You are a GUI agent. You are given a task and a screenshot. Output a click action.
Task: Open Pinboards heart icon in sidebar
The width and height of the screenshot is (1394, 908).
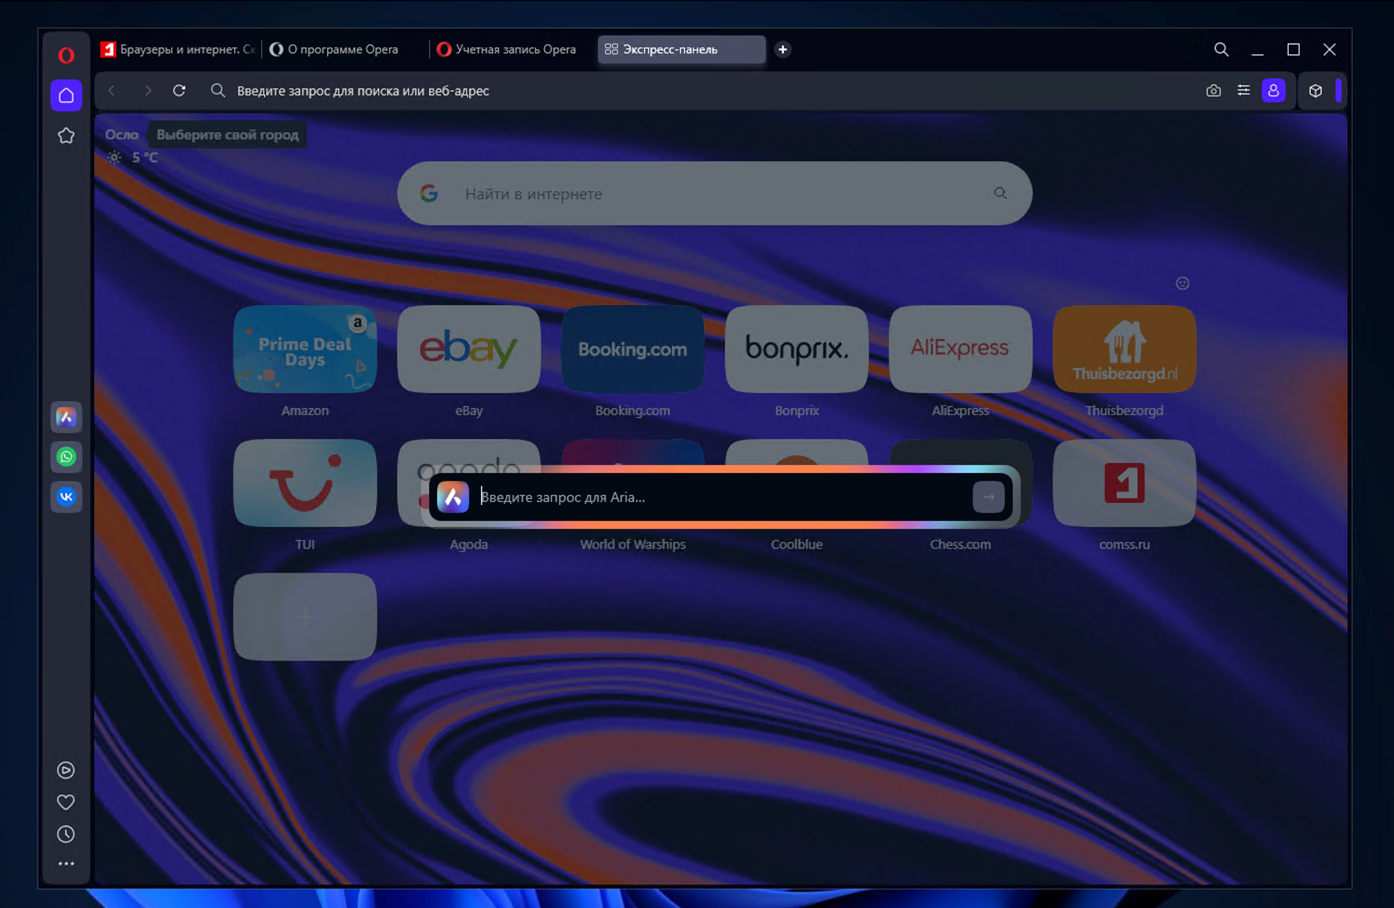point(66,802)
